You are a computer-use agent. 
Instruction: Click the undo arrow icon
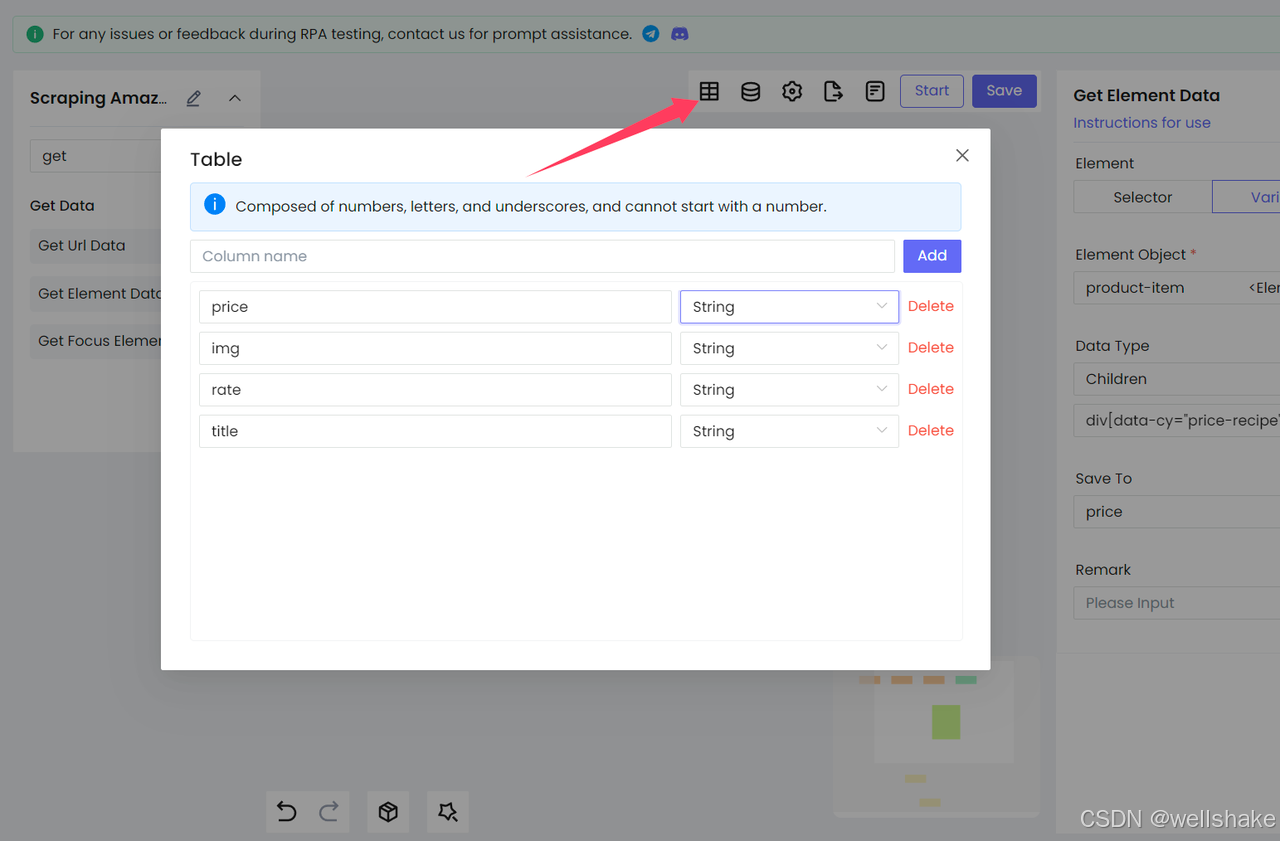click(287, 812)
